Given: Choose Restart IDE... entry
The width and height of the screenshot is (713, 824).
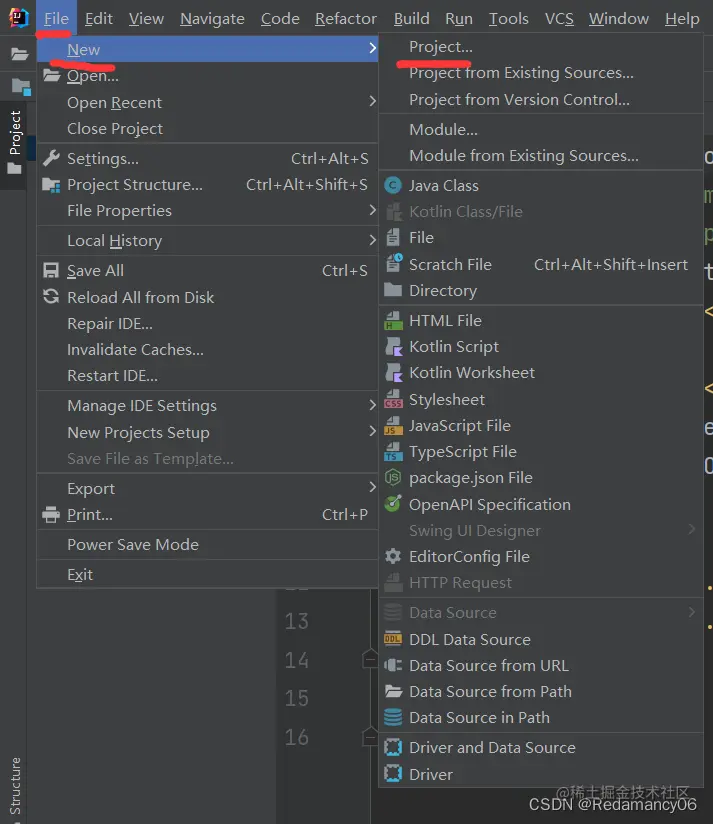Looking at the screenshot, I should click(x=112, y=376).
